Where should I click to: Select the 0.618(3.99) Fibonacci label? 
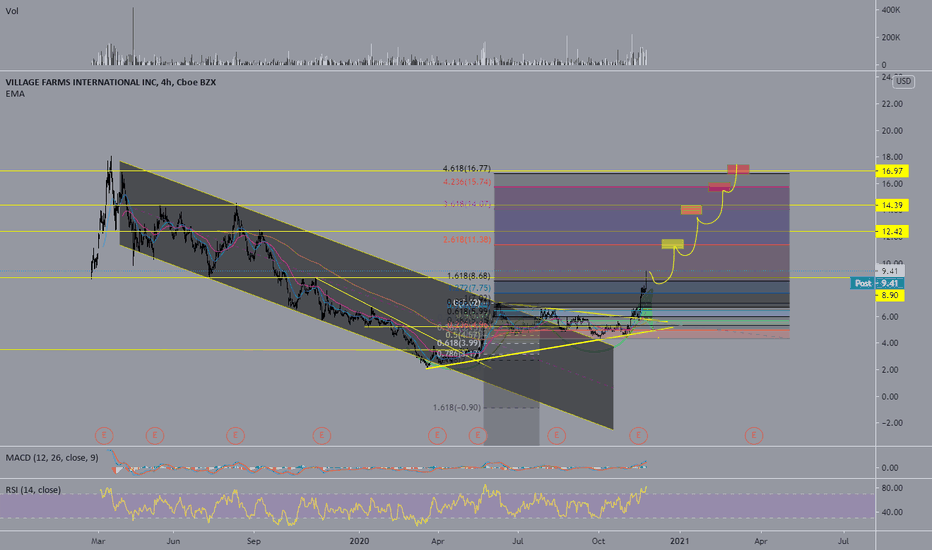coord(458,343)
